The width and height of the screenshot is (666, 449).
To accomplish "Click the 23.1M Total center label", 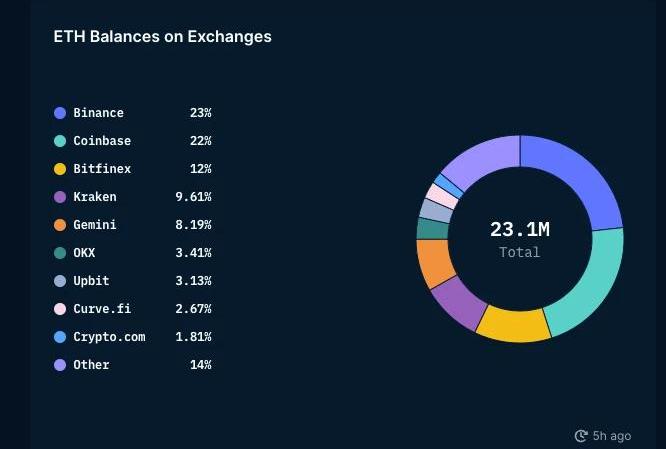I will (520, 238).
